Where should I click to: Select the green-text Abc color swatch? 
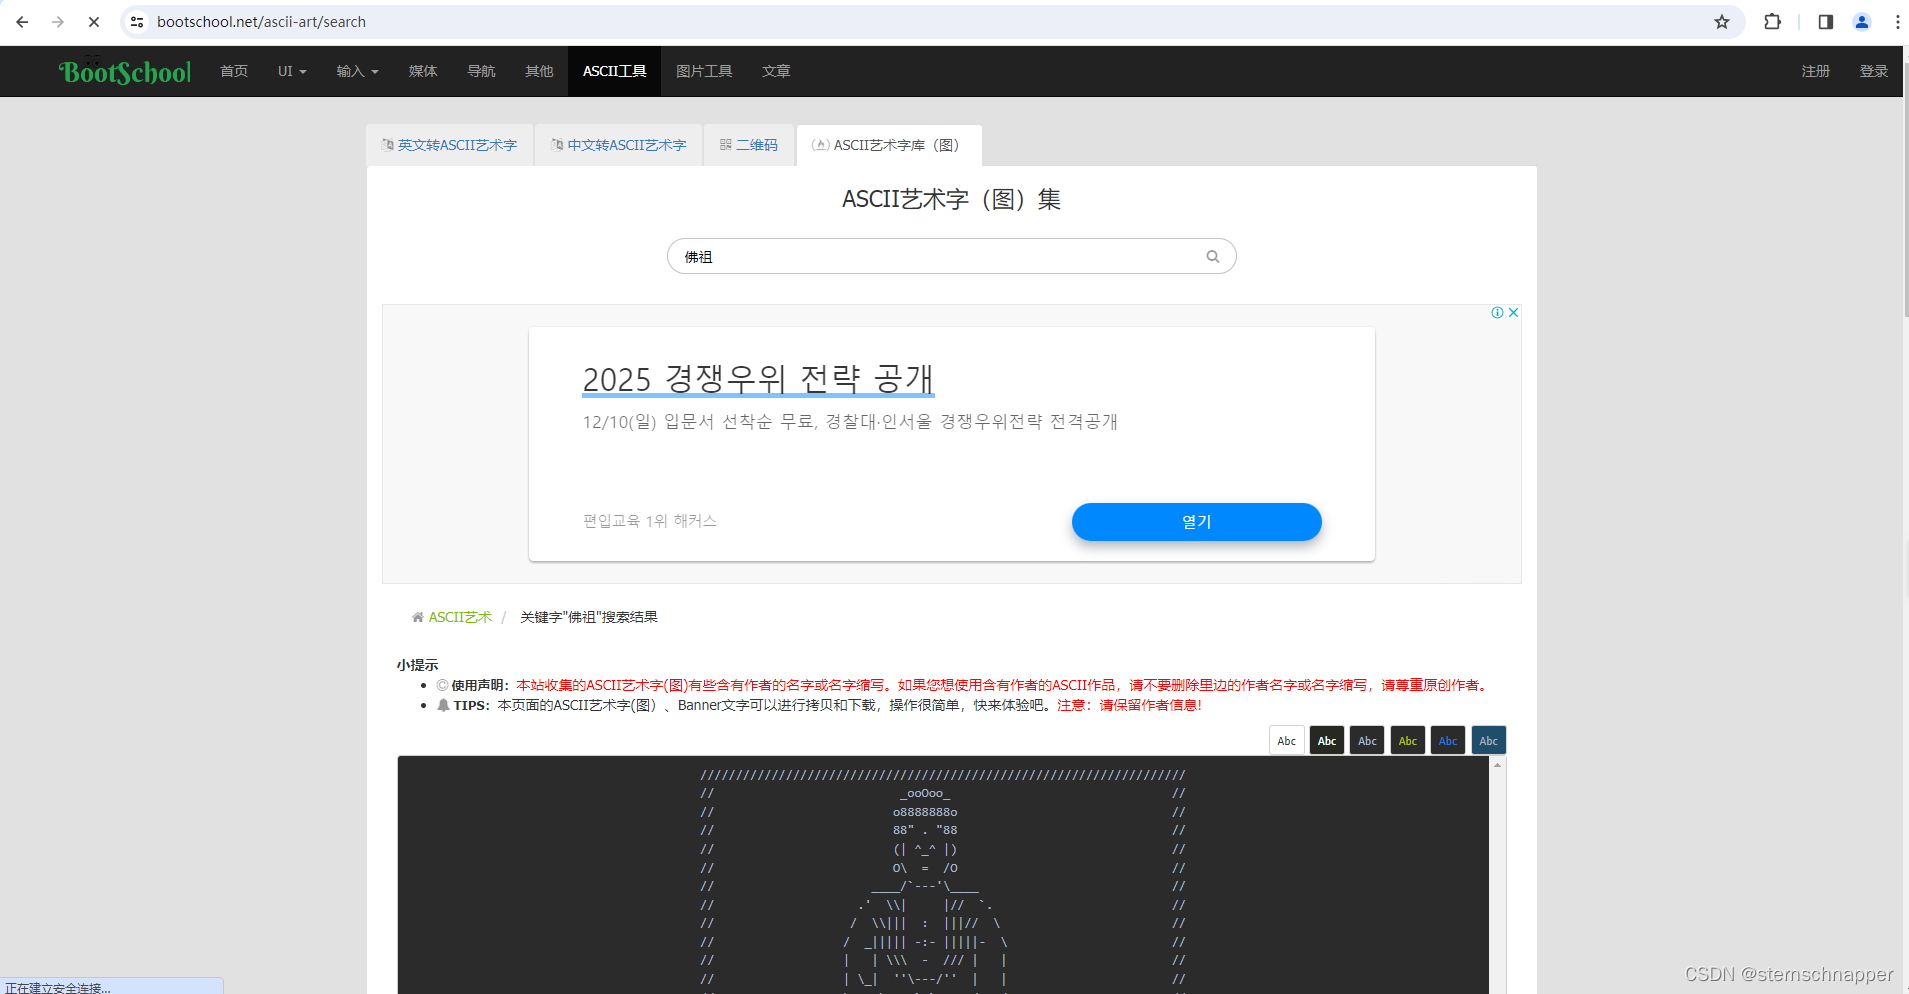coord(1407,740)
